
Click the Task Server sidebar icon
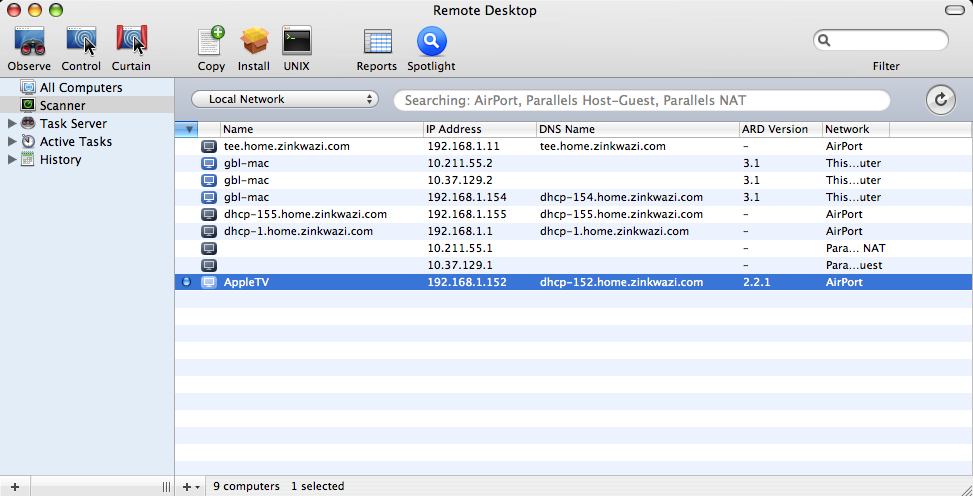point(28,123)
